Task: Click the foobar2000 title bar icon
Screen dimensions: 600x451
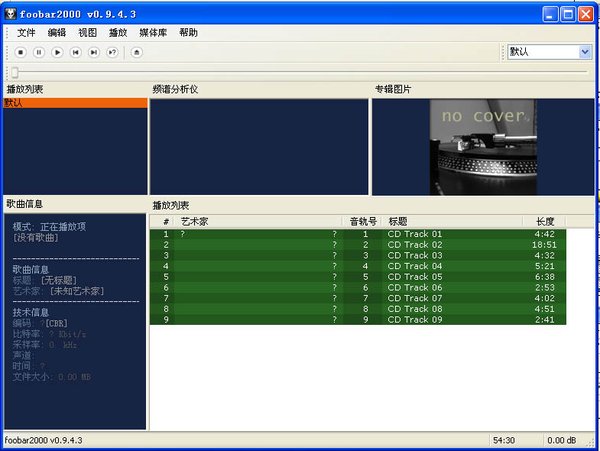Action: tap(10, 14)
